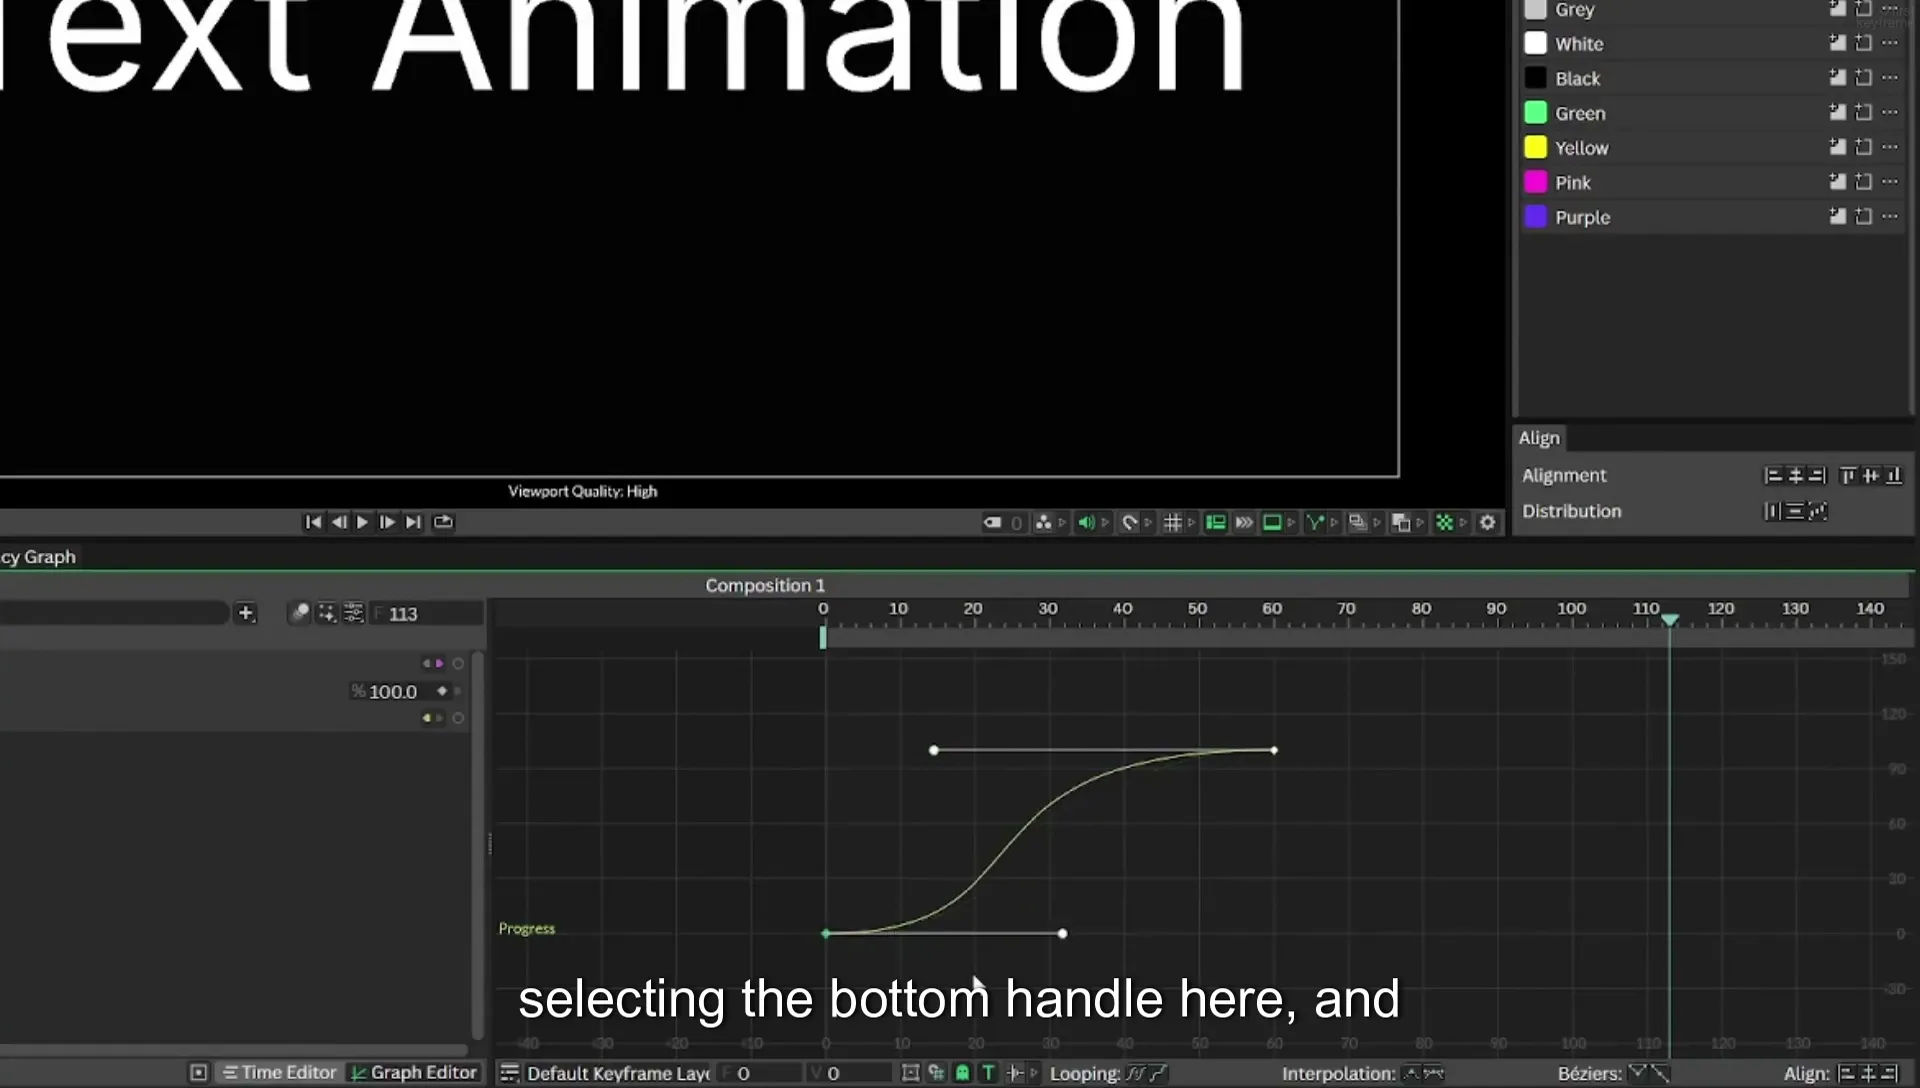
Task: Click the align top icon in Alignment row
Action: point(1848,476)
